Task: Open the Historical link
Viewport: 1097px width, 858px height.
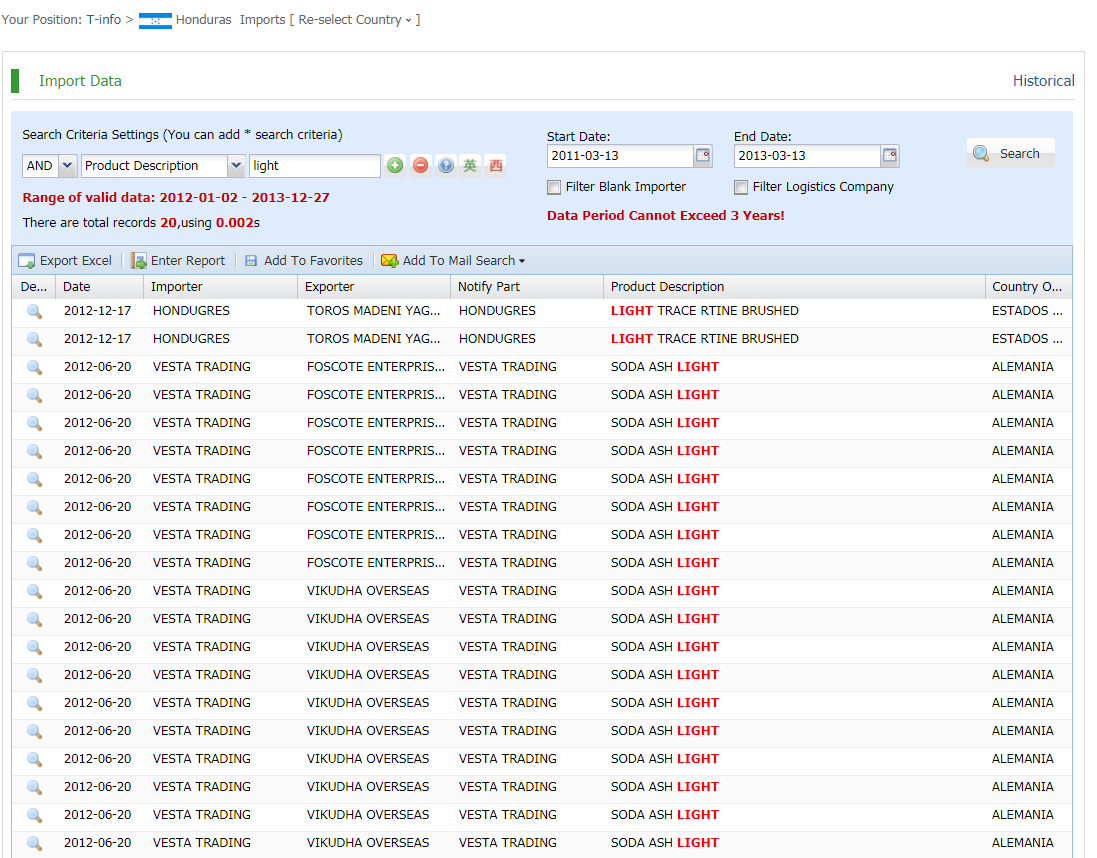Action: (x=1043, y=80)
